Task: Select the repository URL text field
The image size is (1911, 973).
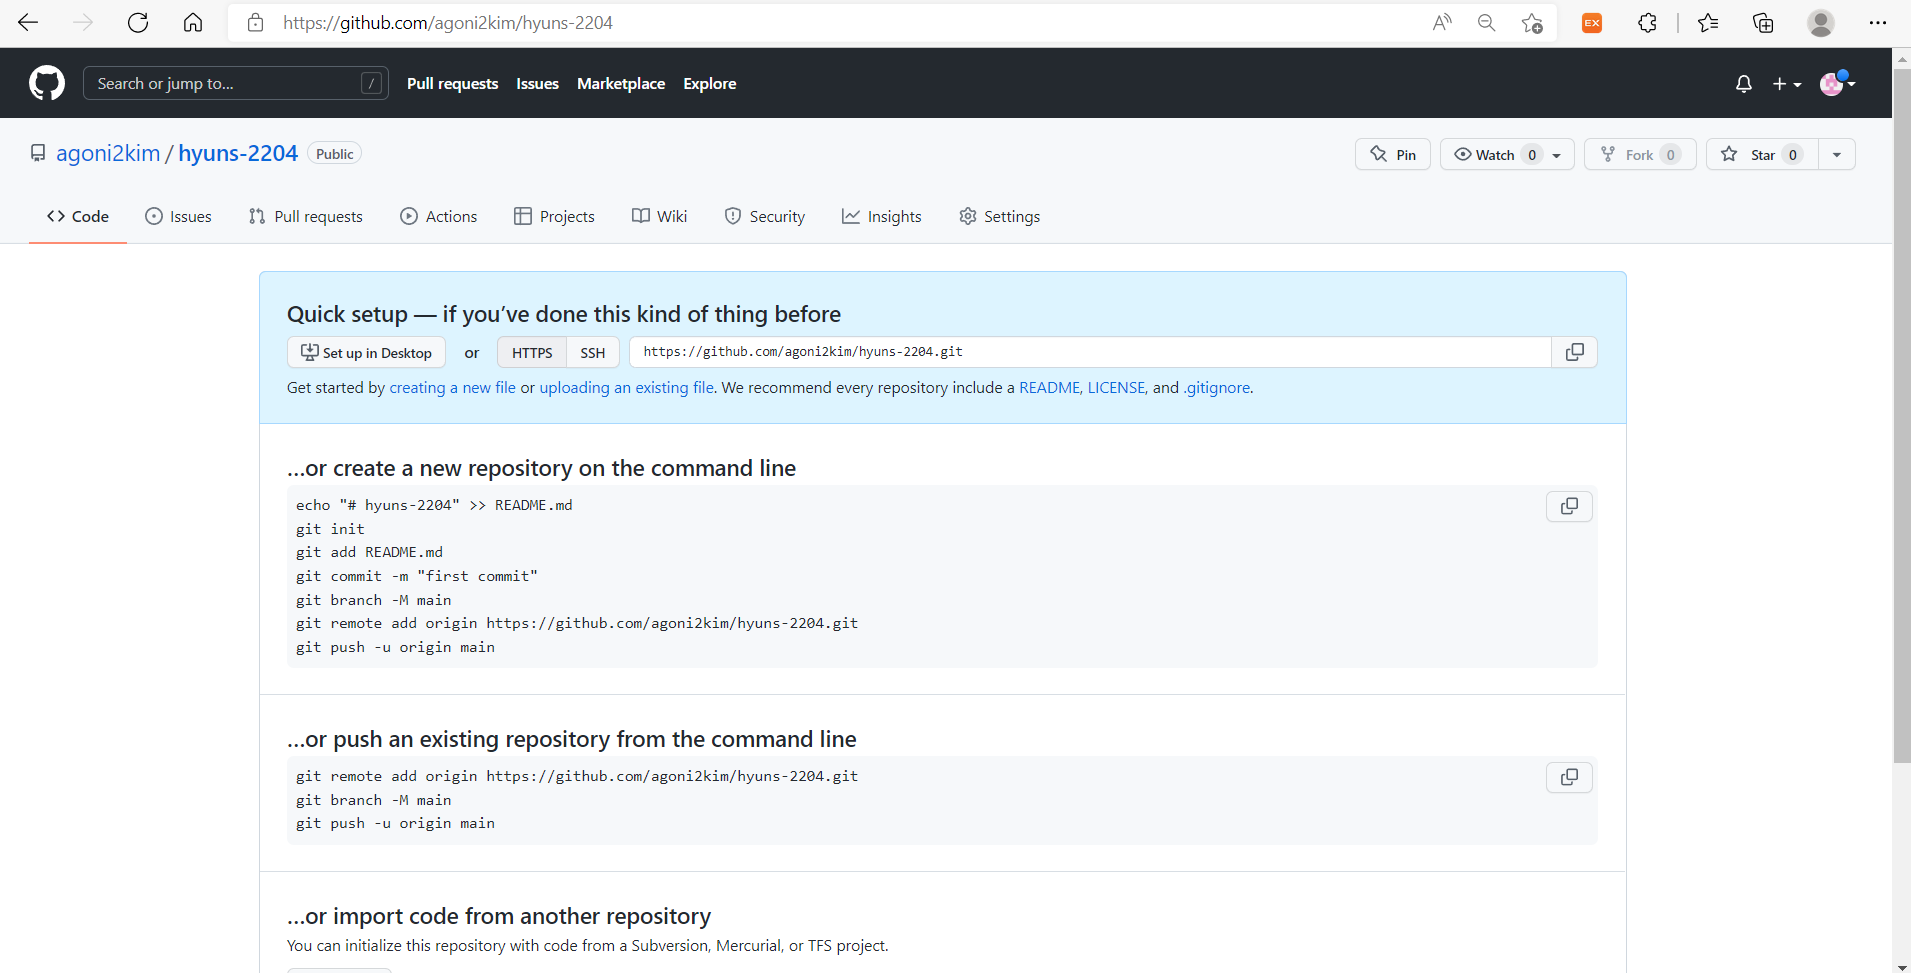Action: pyautogui.click(x=1090, y=352)
